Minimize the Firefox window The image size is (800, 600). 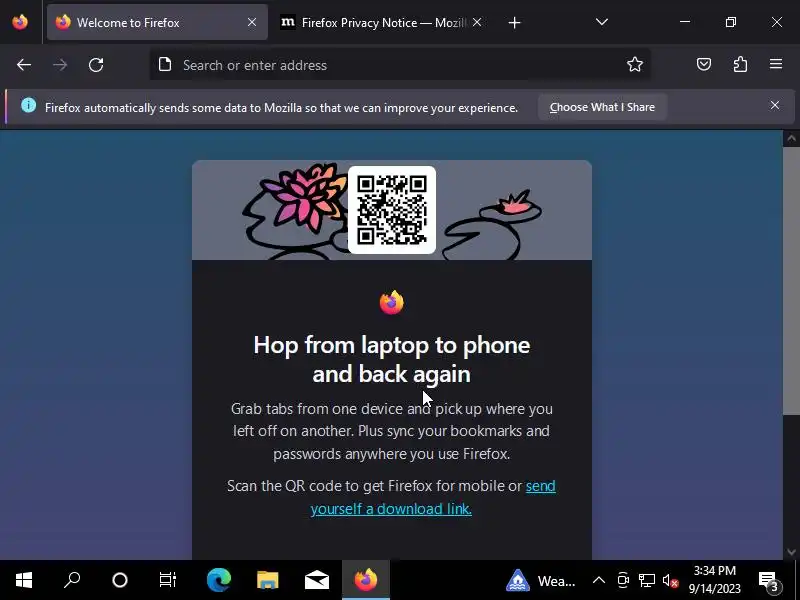[685, 22]
